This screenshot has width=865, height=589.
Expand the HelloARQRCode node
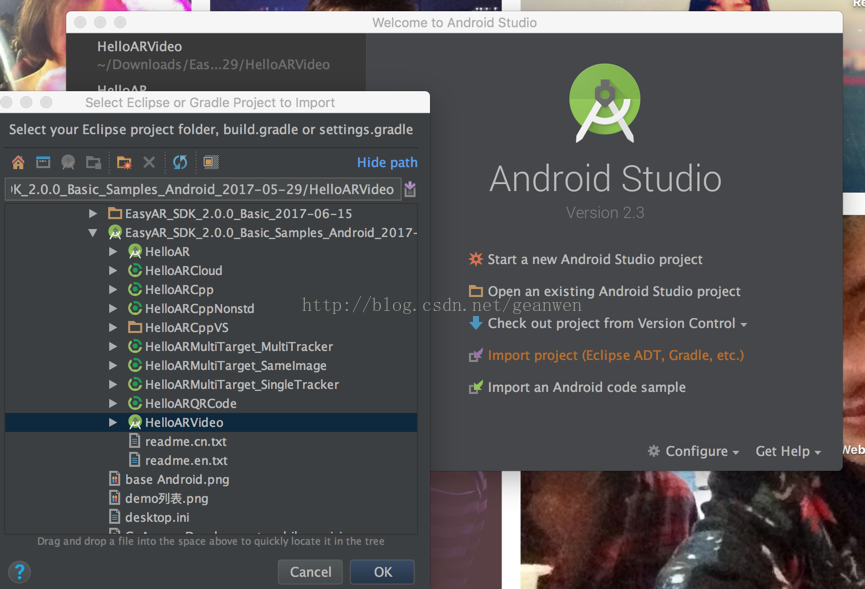point(113,403)
